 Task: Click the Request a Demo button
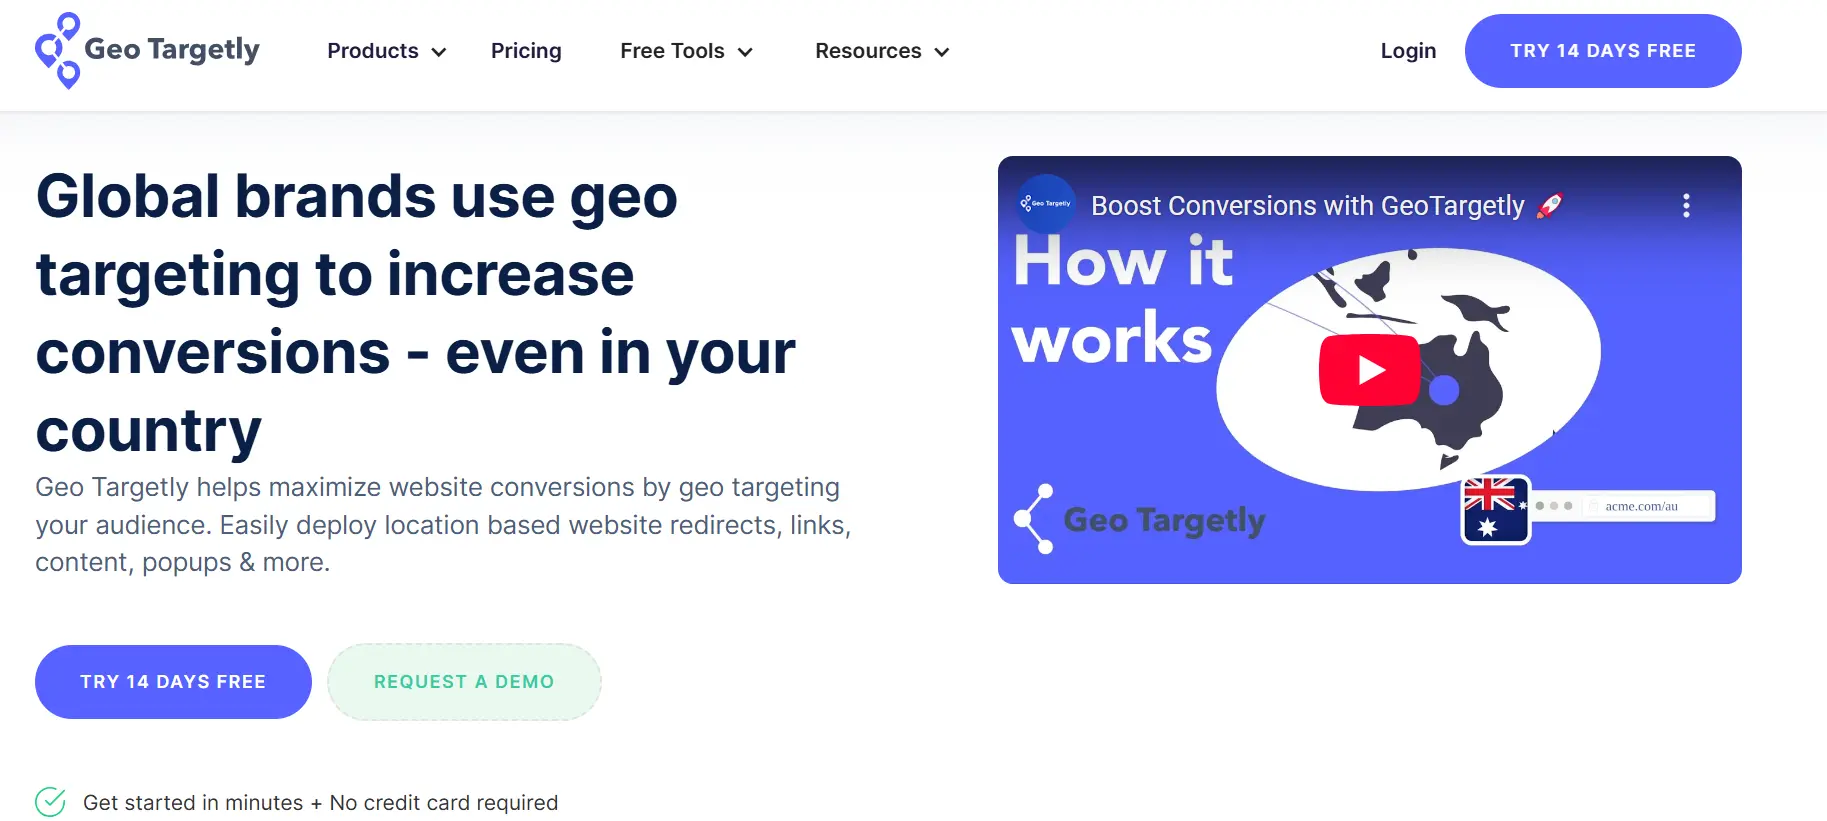point(464,682)
